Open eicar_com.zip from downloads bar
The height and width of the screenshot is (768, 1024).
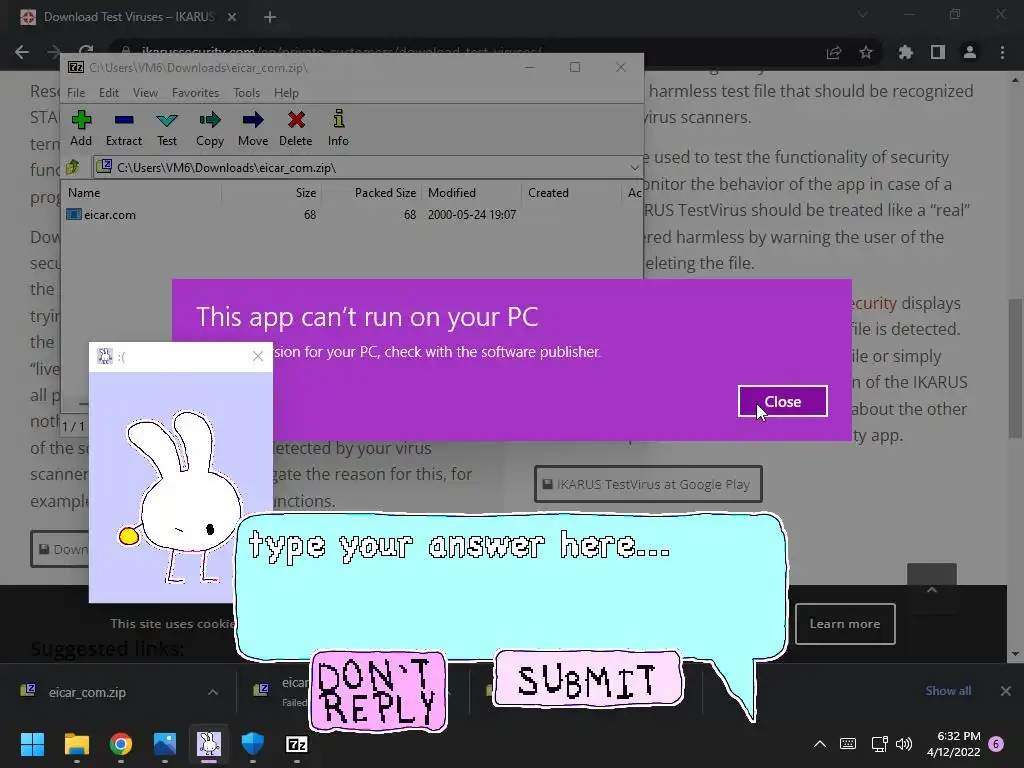88,692
